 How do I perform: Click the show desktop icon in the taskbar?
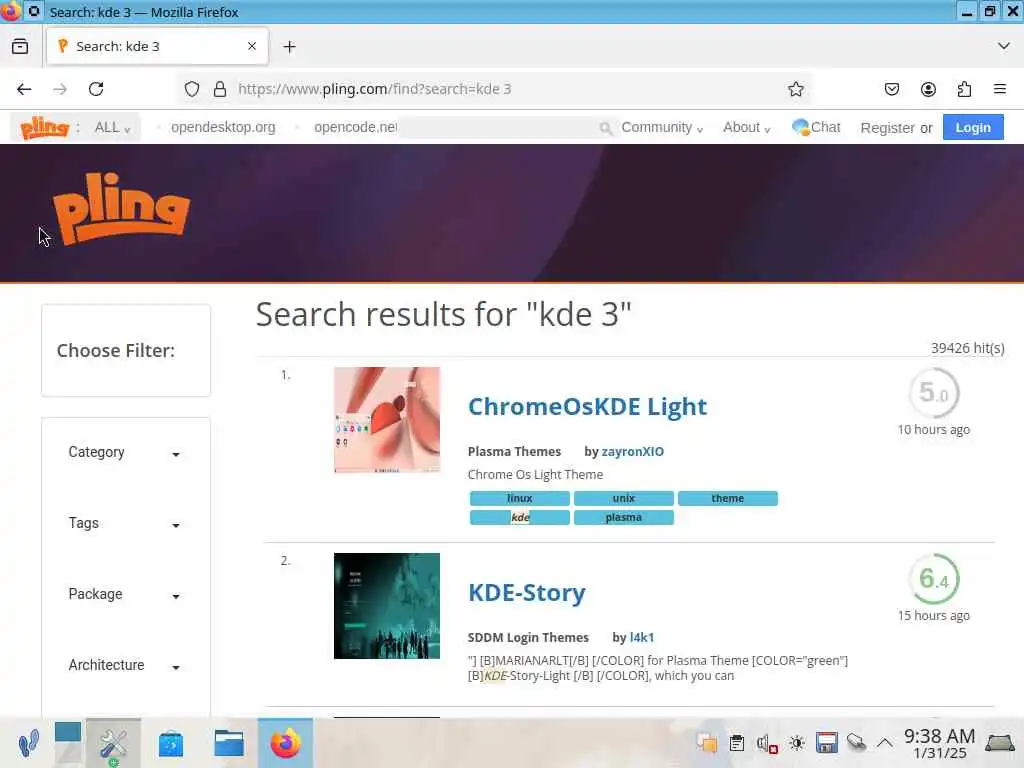[x=1000, y=743]
